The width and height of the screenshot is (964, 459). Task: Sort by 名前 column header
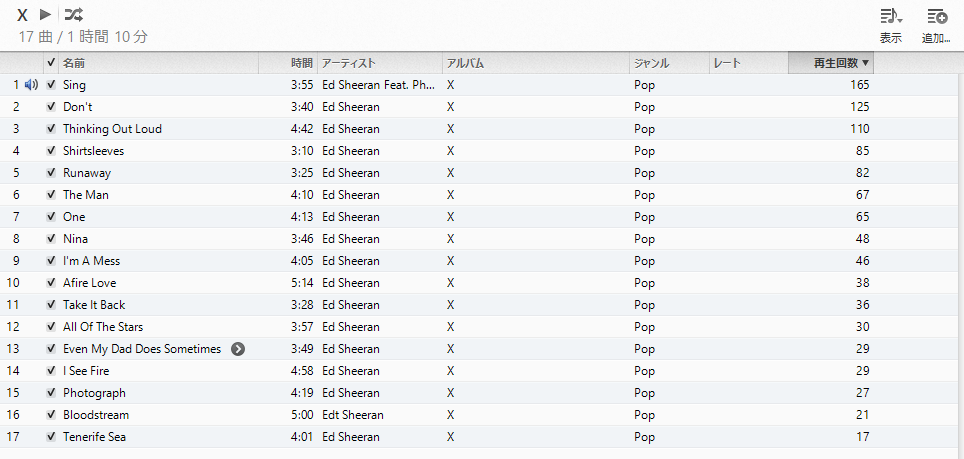tap(159, 63)
